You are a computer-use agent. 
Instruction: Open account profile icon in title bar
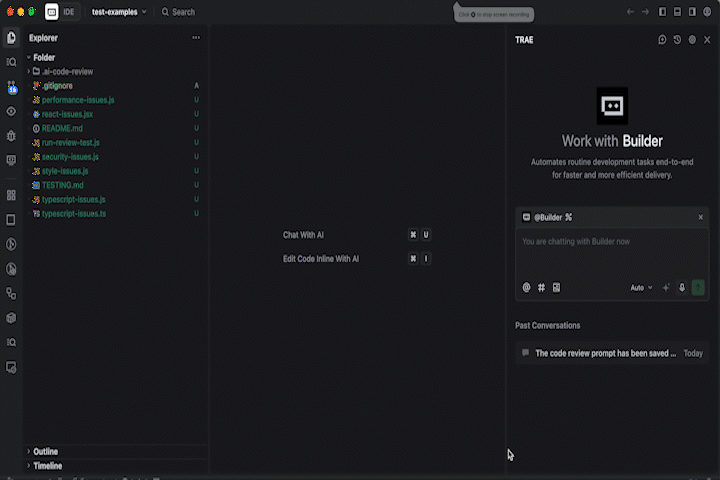[707, 12]
